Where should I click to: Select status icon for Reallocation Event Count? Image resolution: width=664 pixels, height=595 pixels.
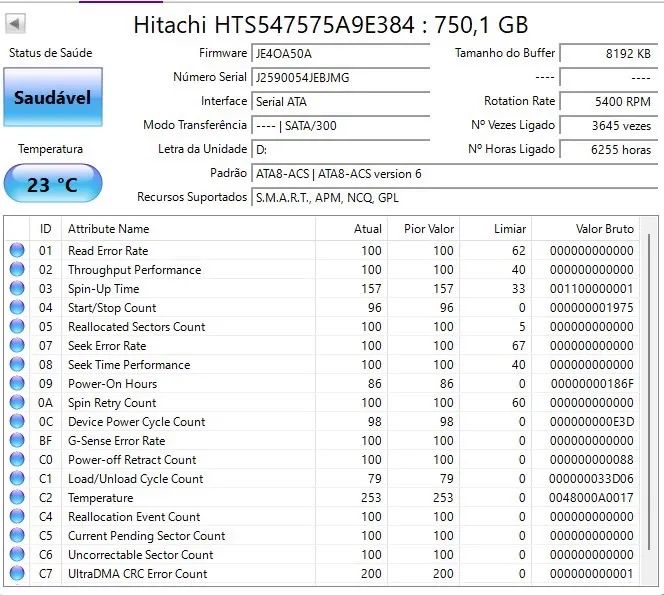pos(17,517)
